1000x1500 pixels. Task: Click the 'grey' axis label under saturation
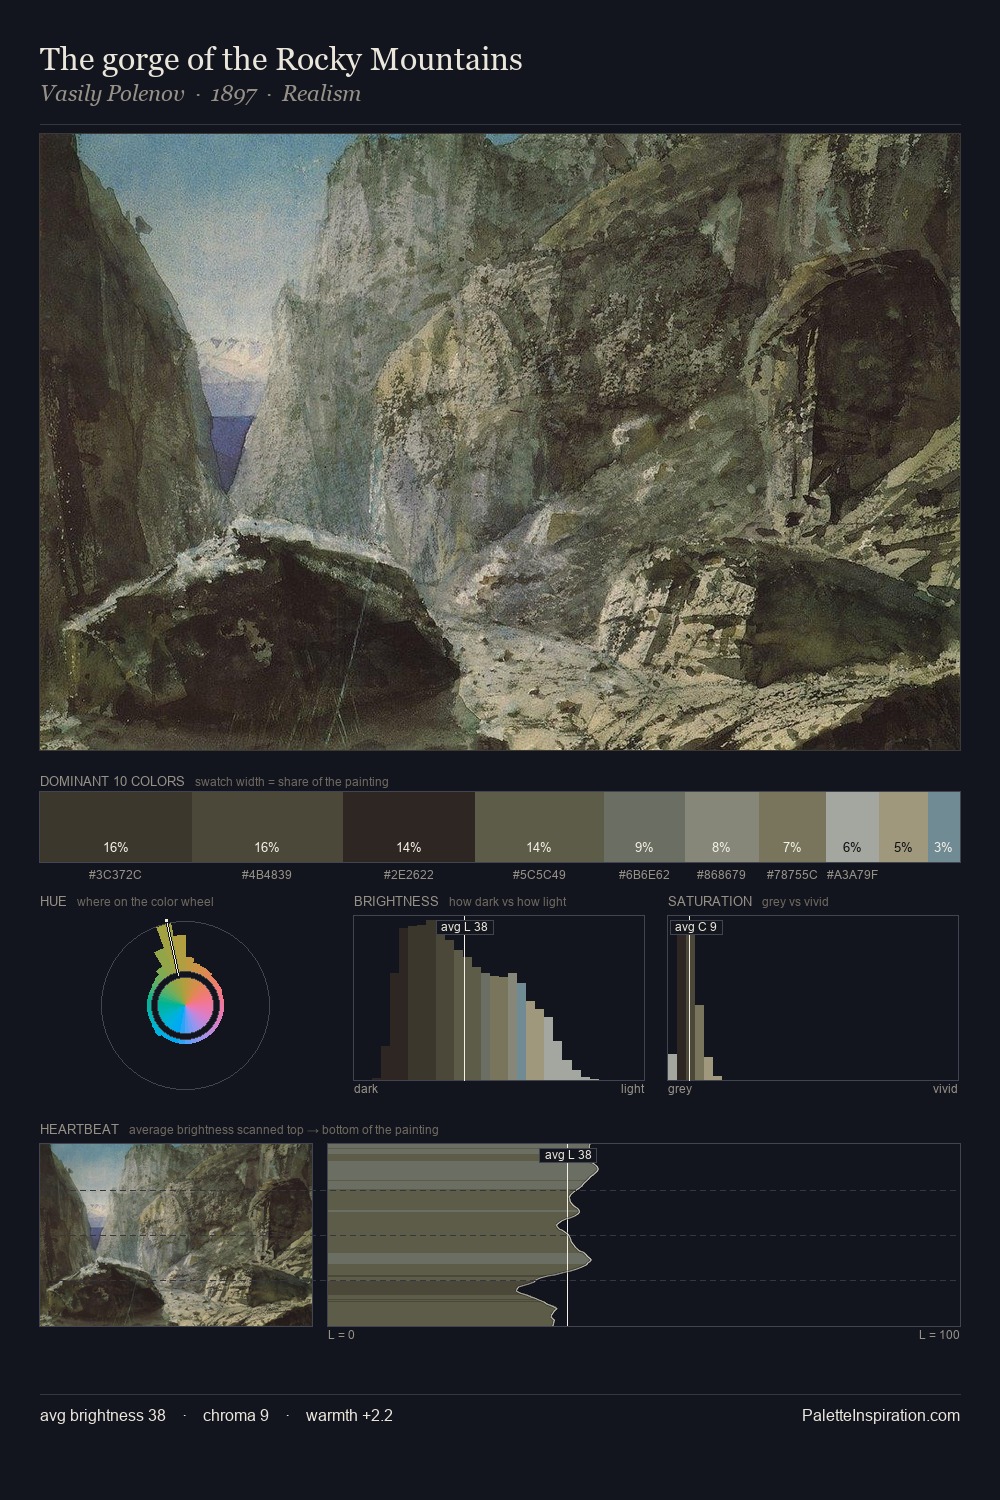680,1089
